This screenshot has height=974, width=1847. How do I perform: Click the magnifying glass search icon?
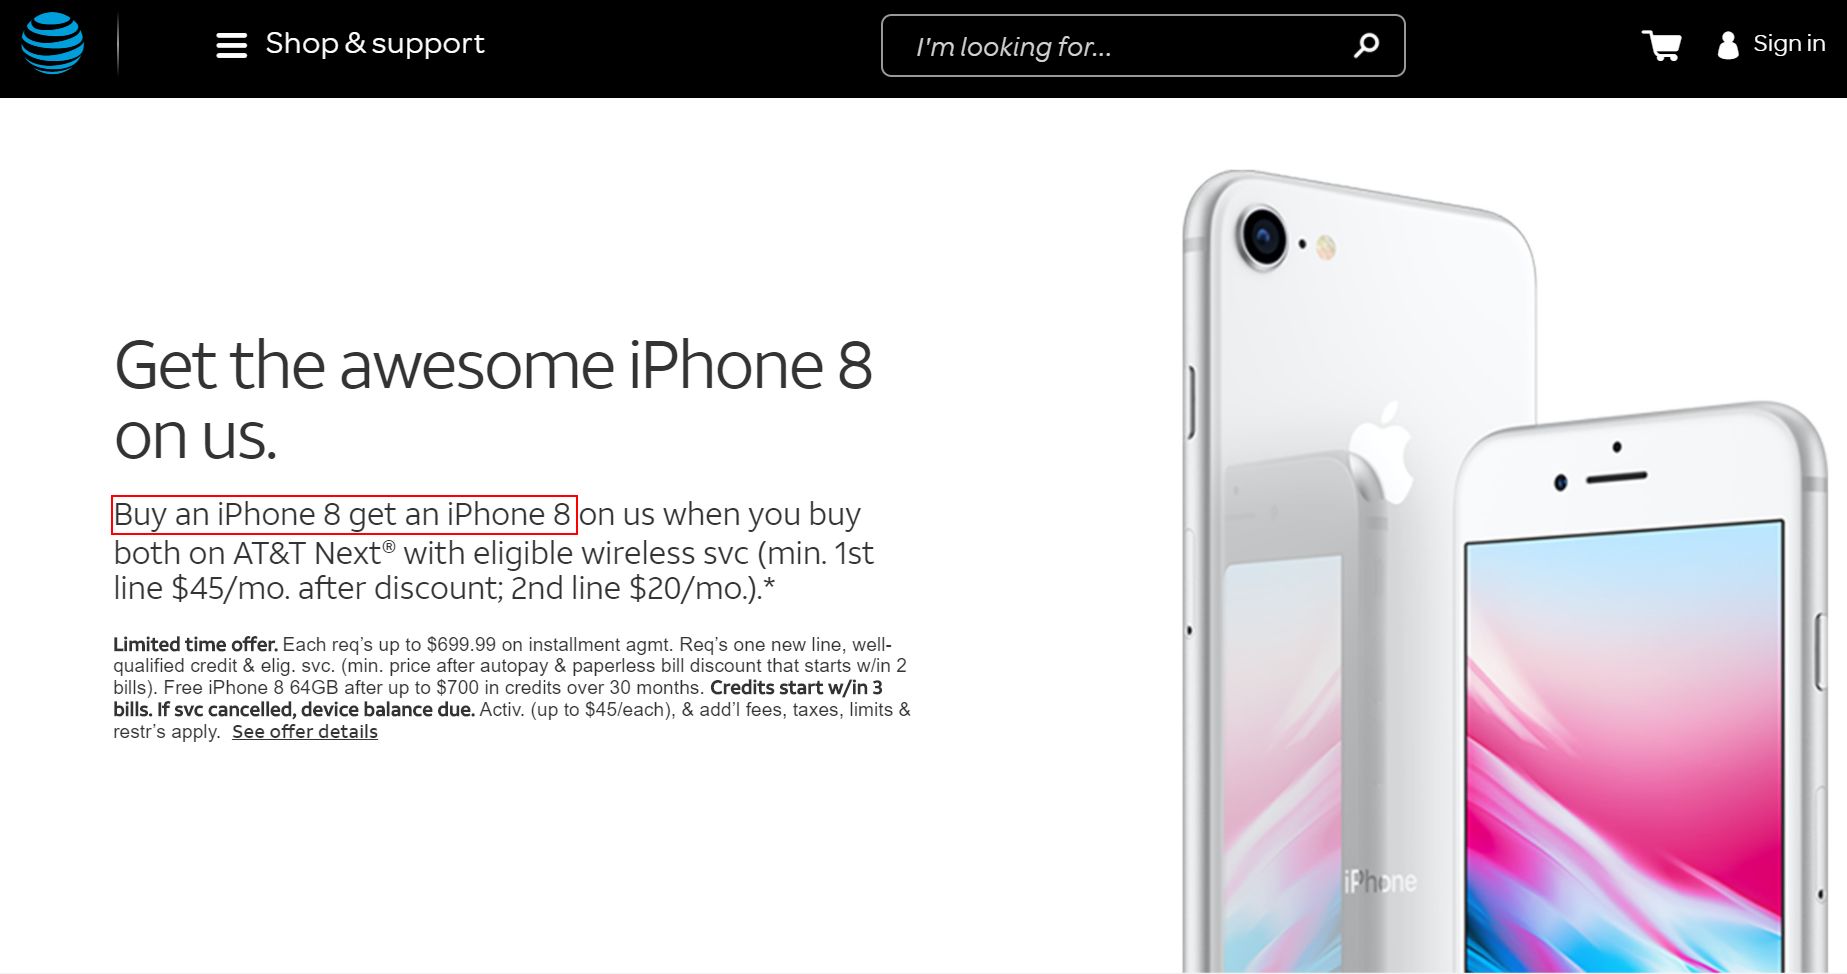coord(1366,45)
